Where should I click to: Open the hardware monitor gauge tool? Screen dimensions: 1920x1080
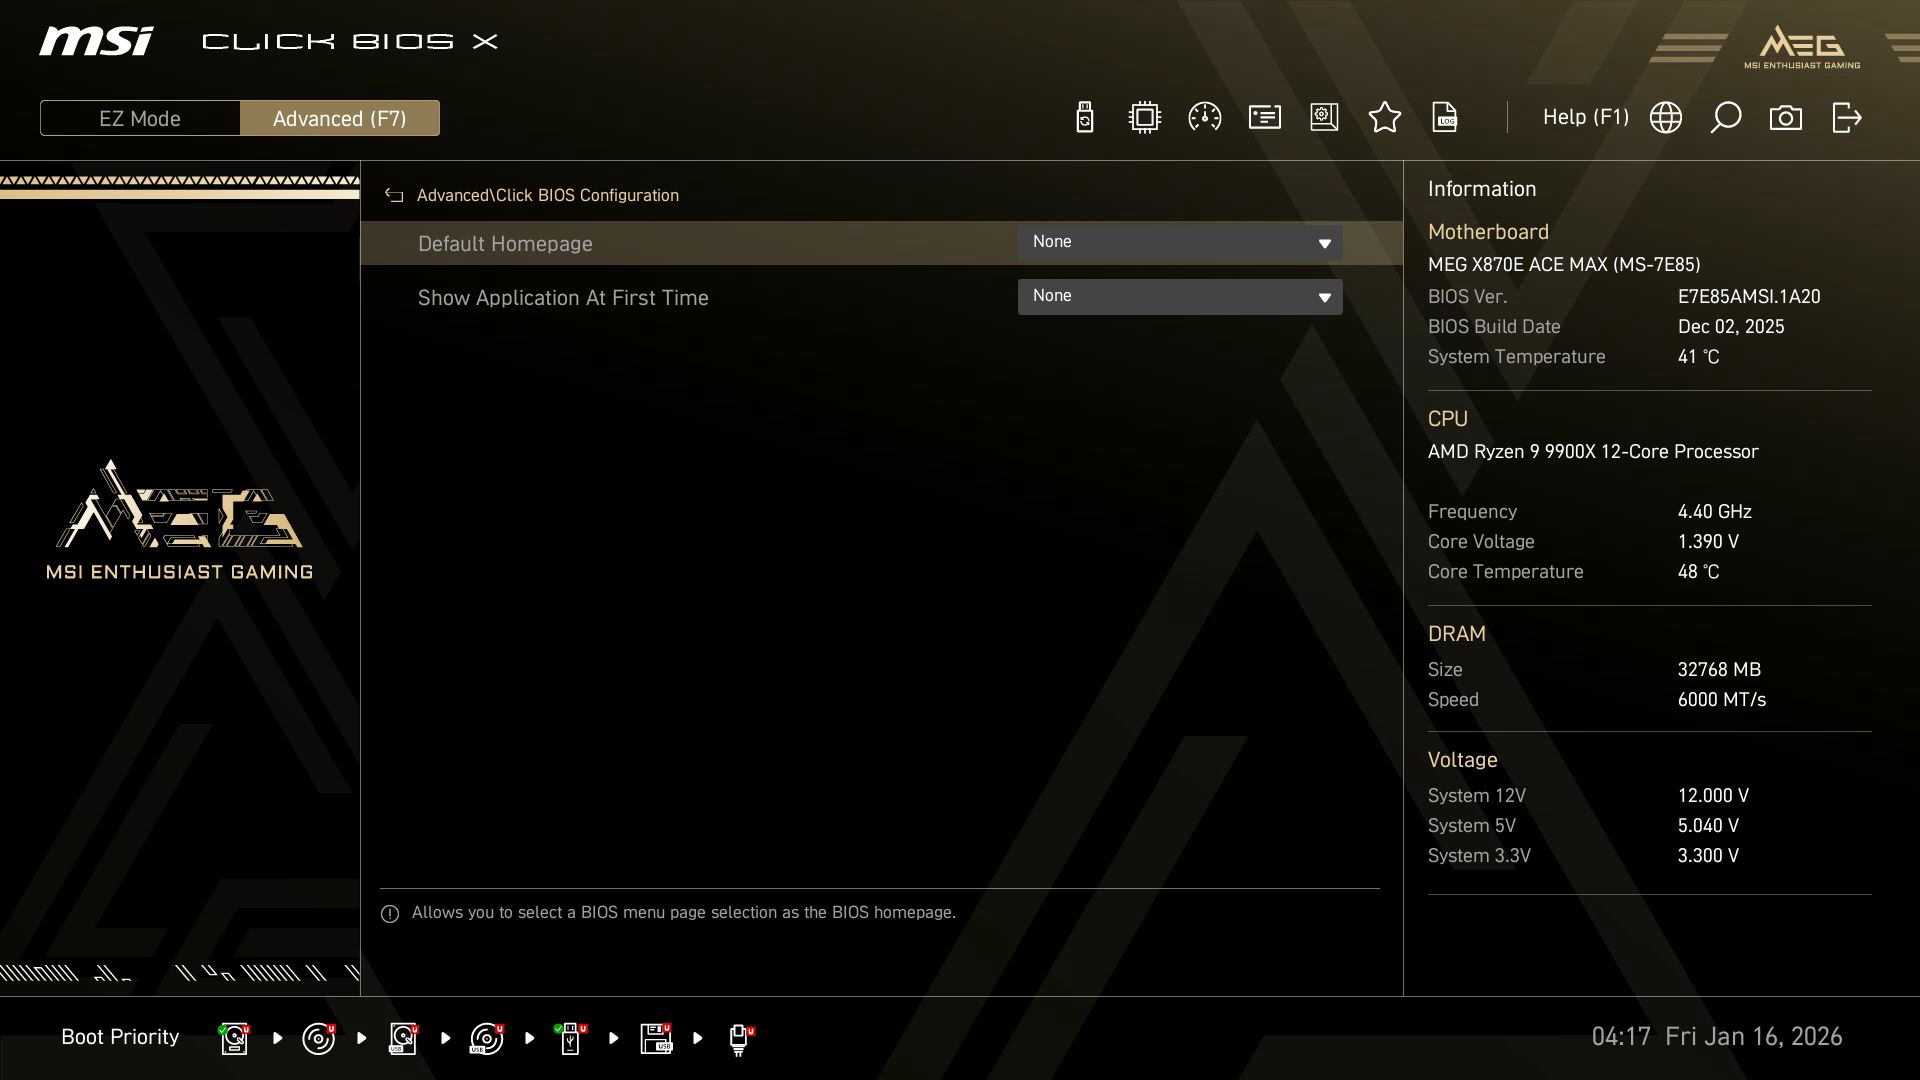pyautogui.click(x=1204, y=117)
